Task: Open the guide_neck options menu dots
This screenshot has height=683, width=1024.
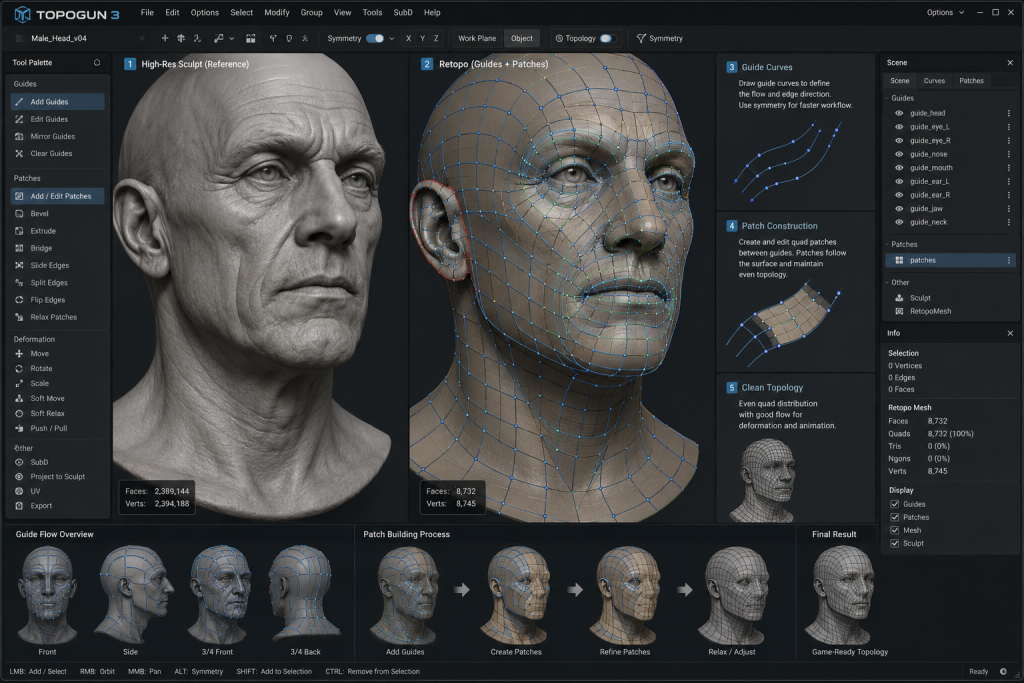Action: point(1009,222)
